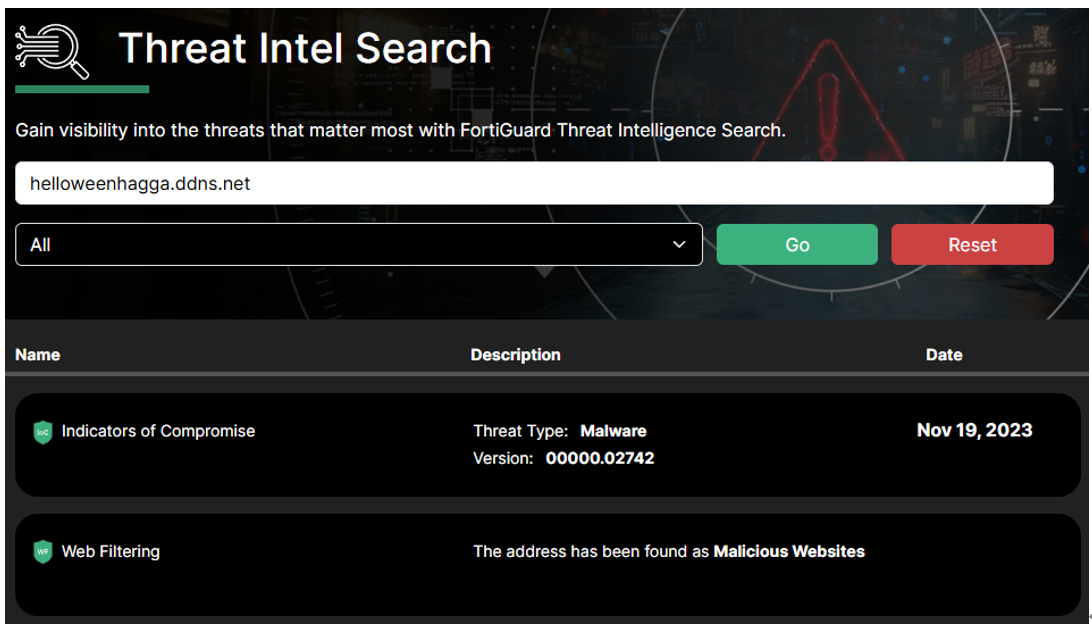Click the Date column header

pyautogui.click(x=943, y=355)
